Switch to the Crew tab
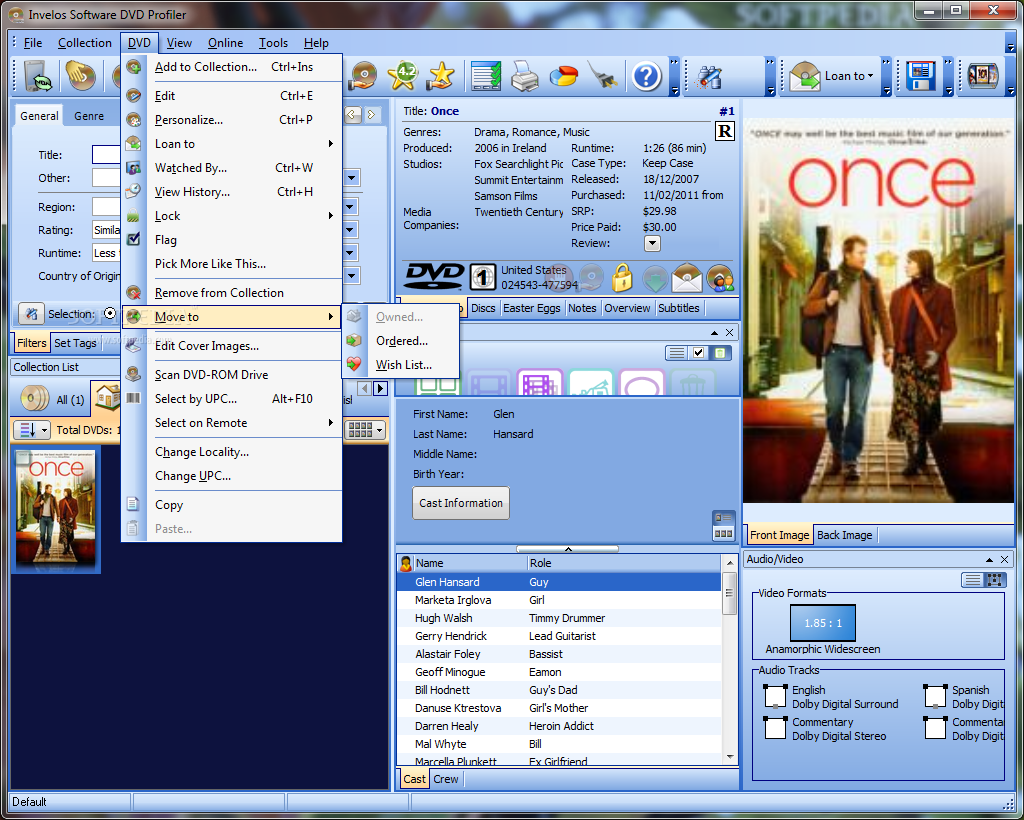The width and height of the screenshot is (1024, 820). pyautogui.click(x=445, y=779)
